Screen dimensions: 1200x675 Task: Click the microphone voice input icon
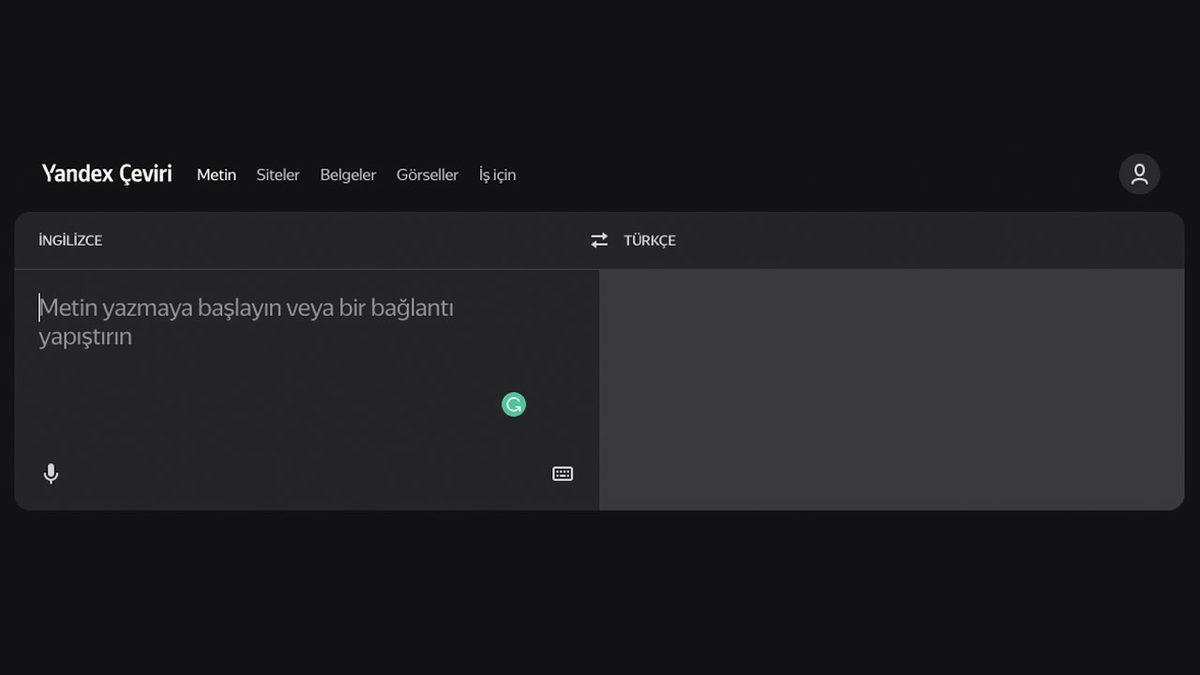tap(51, 474)
